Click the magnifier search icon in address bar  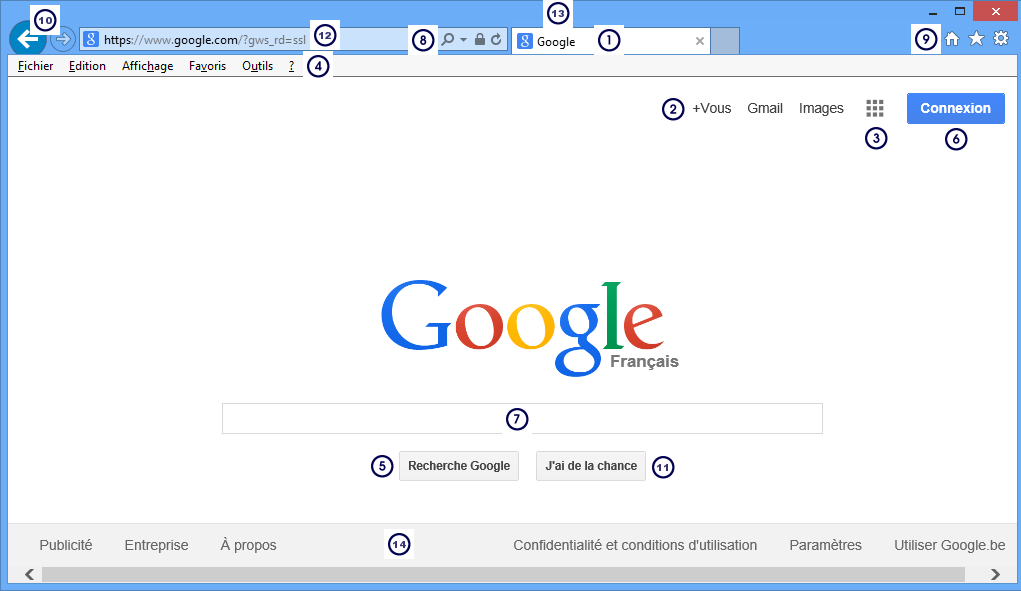pos(448,40)
